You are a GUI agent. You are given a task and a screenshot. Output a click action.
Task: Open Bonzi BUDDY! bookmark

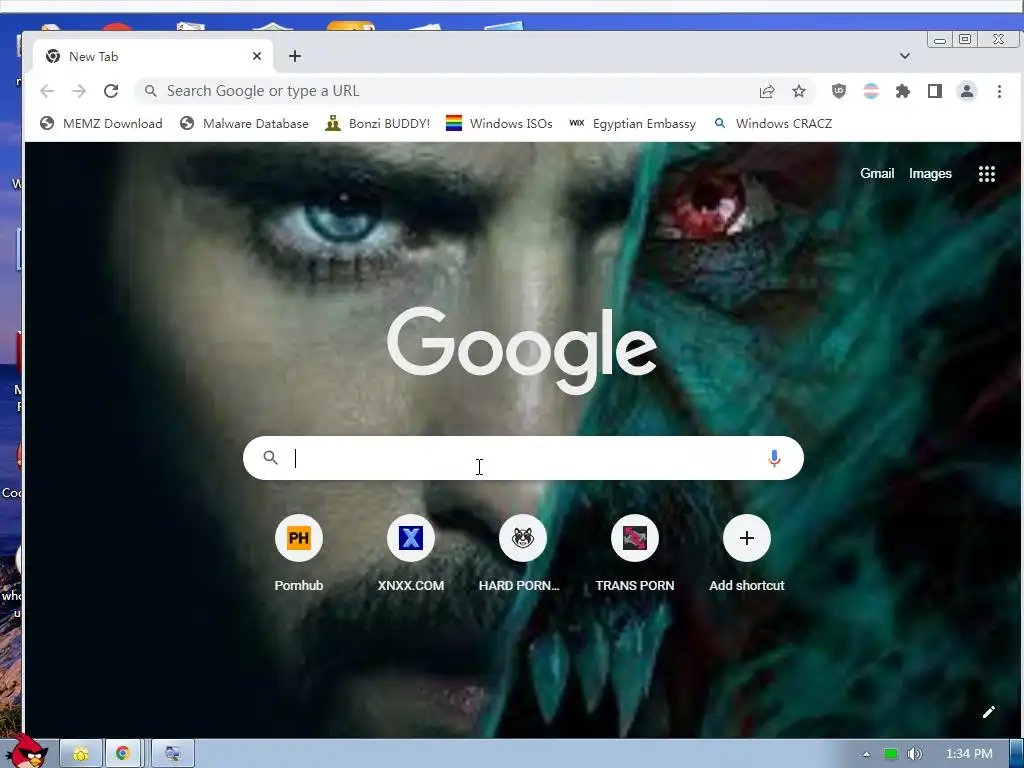pos(377,123)
